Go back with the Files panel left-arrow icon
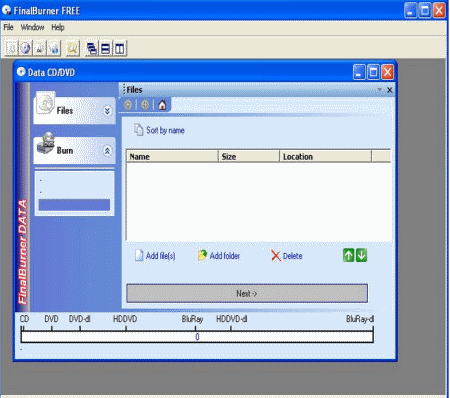Screen dimensions: 450x398 tap(128, 105)
